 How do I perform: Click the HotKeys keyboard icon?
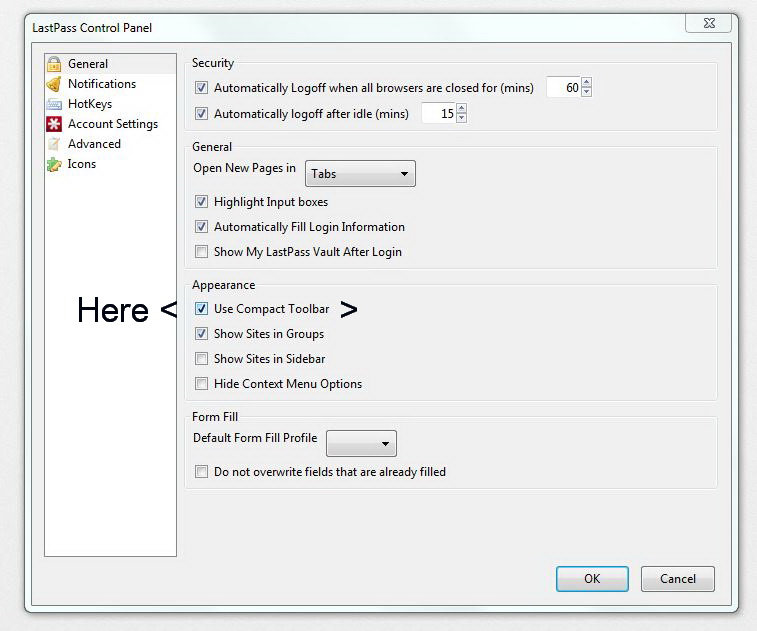[x=54, y=104]
